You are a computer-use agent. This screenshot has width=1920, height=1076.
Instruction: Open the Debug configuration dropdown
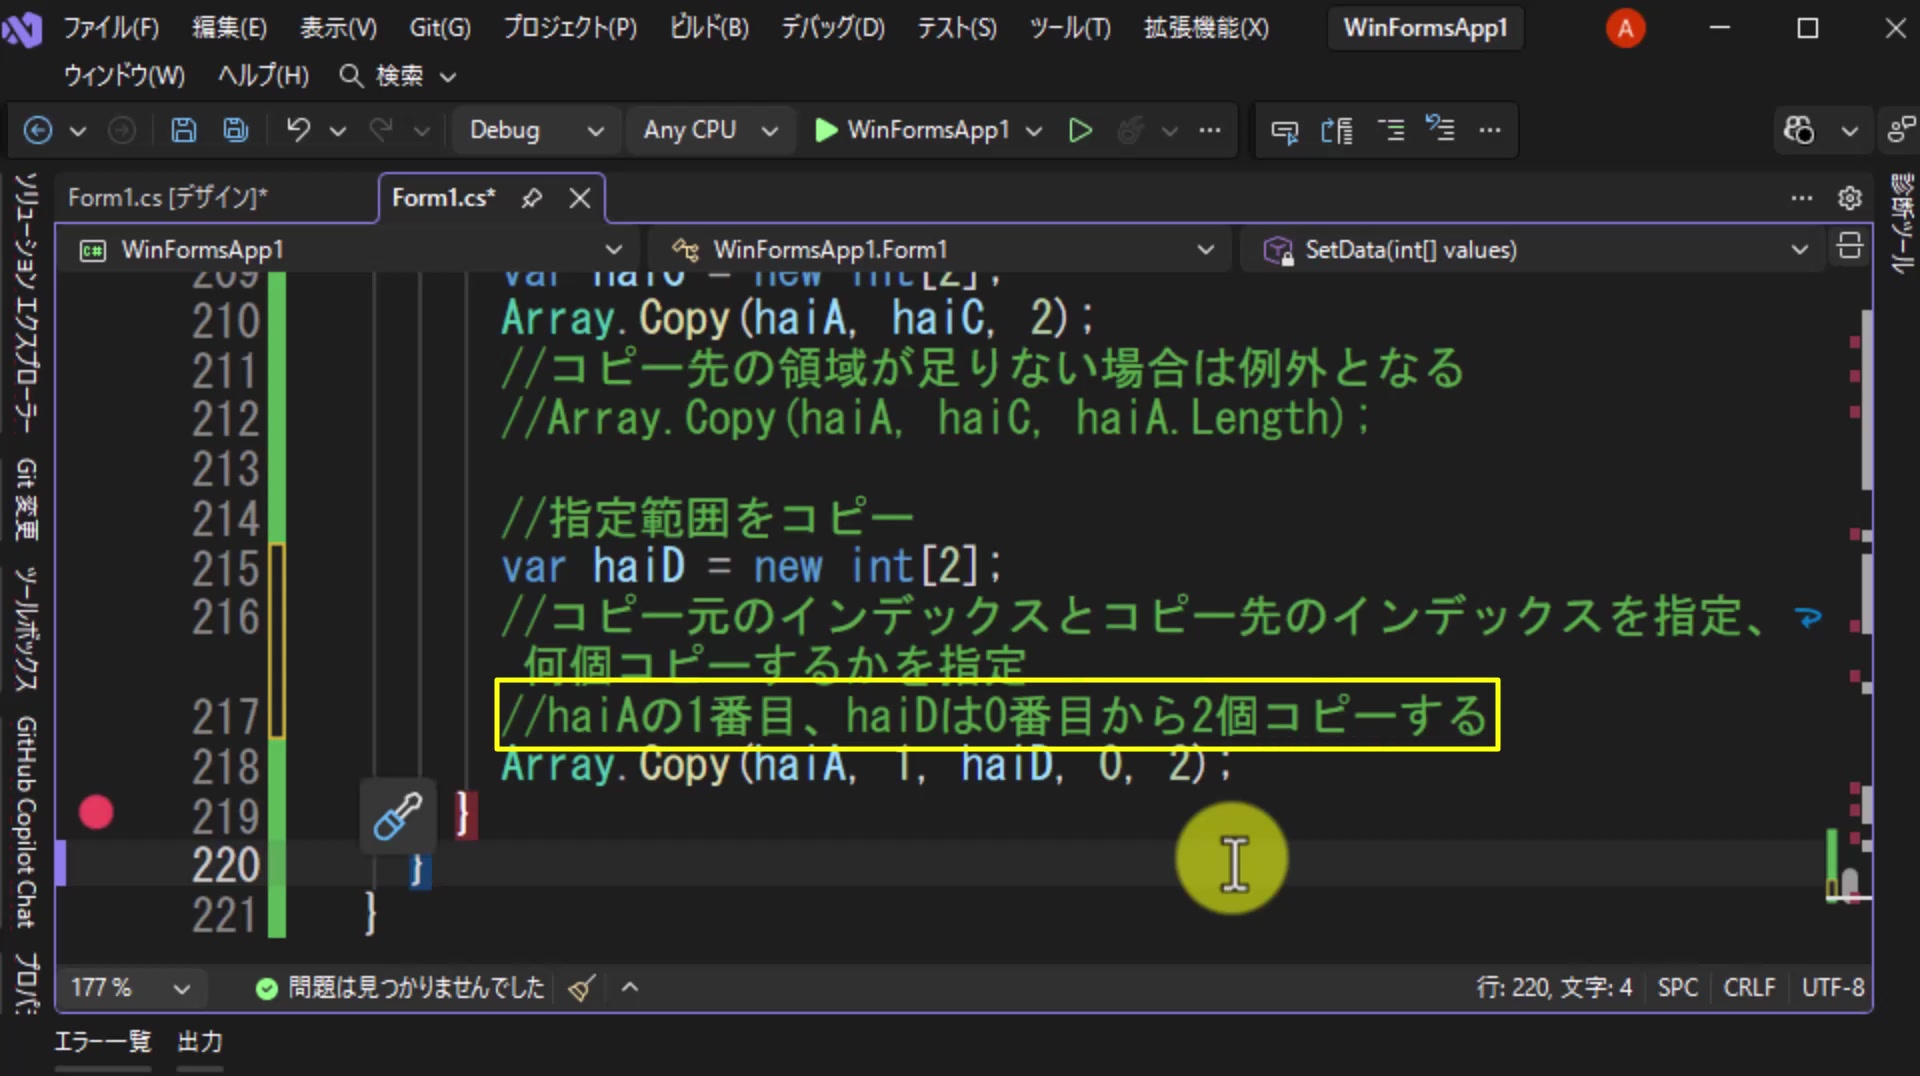point(536,130)
